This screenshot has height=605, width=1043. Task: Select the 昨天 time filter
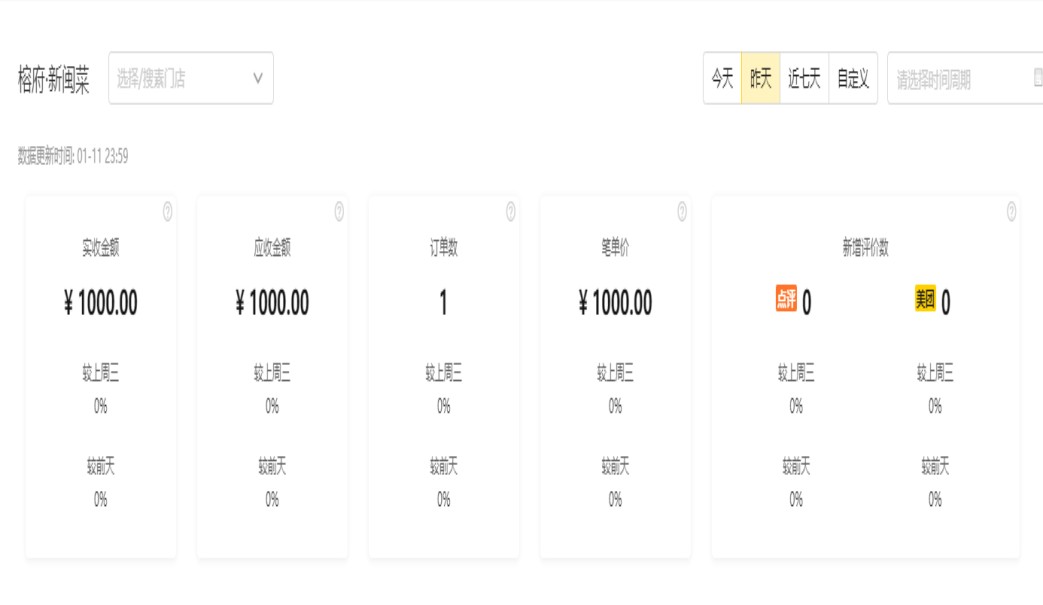click(761, 79)
